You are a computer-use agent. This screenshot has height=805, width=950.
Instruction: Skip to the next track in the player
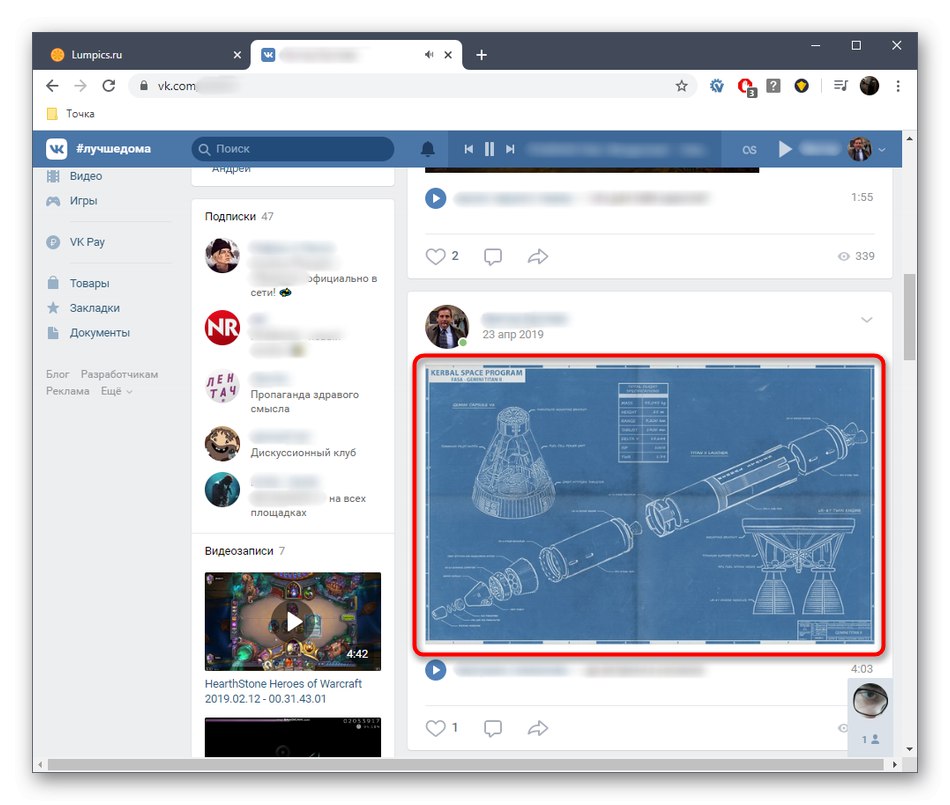tap(510, 148)
